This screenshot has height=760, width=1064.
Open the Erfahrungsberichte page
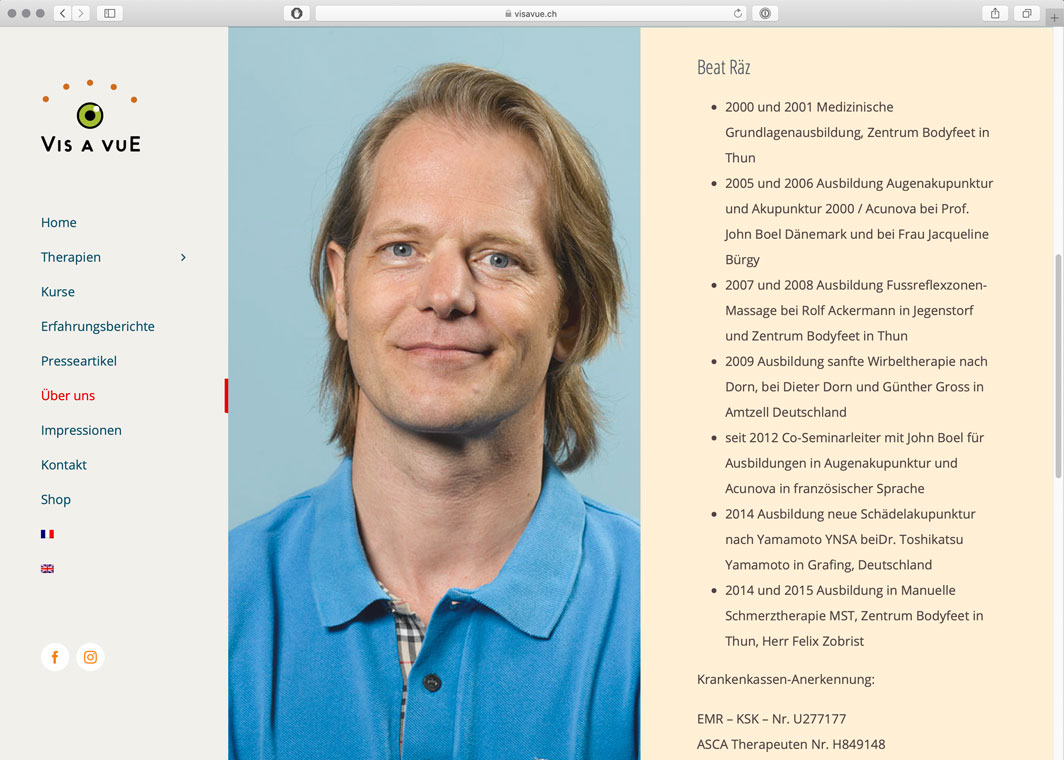click(x=97, y=327)
